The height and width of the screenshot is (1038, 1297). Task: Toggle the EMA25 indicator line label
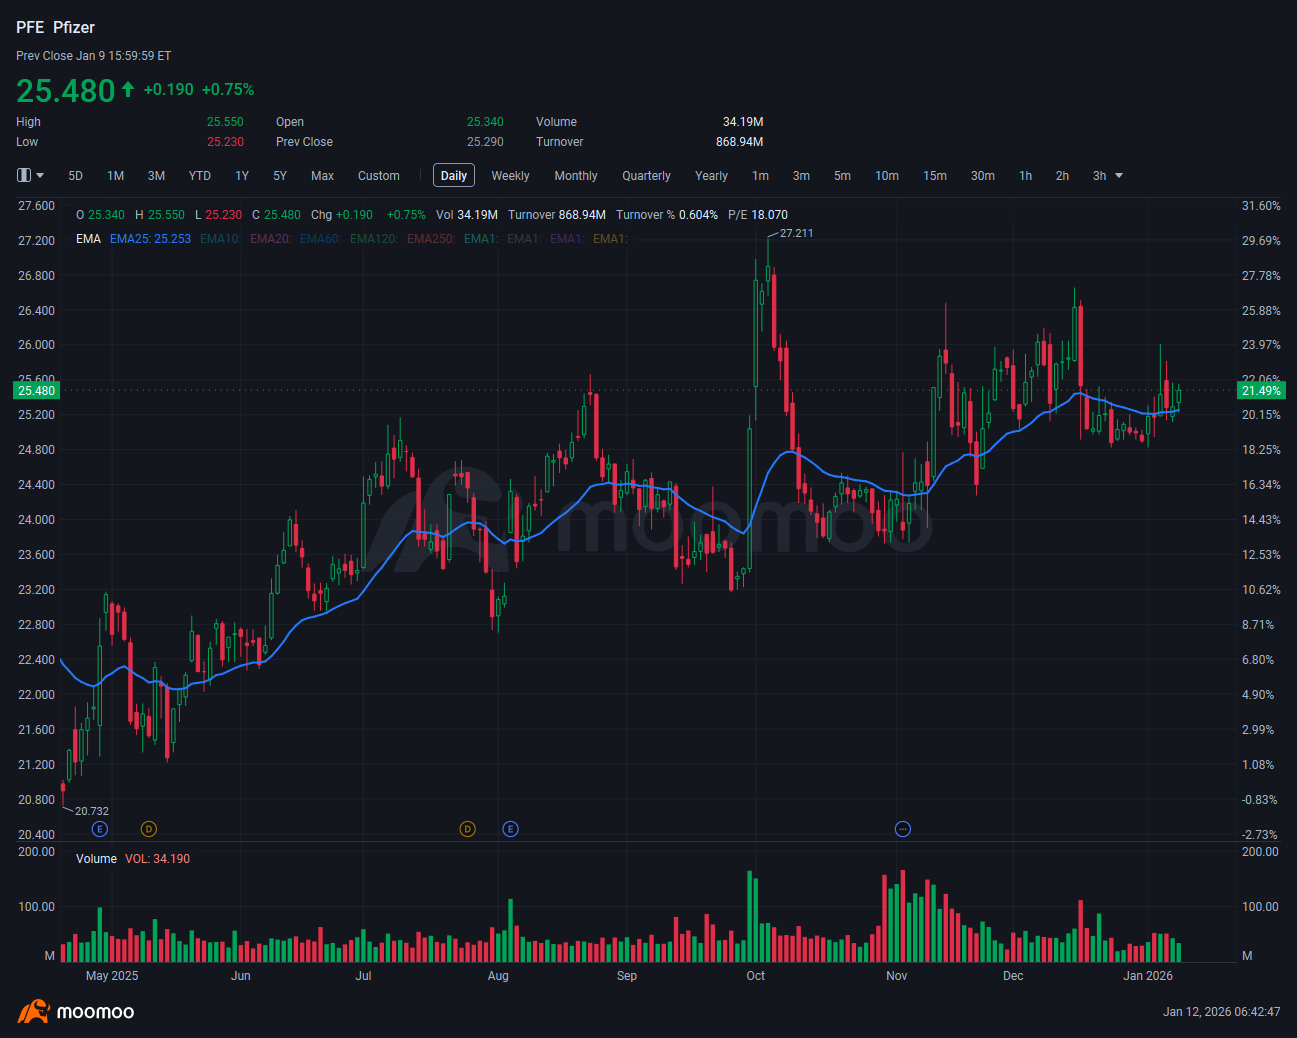pos(150,239)
